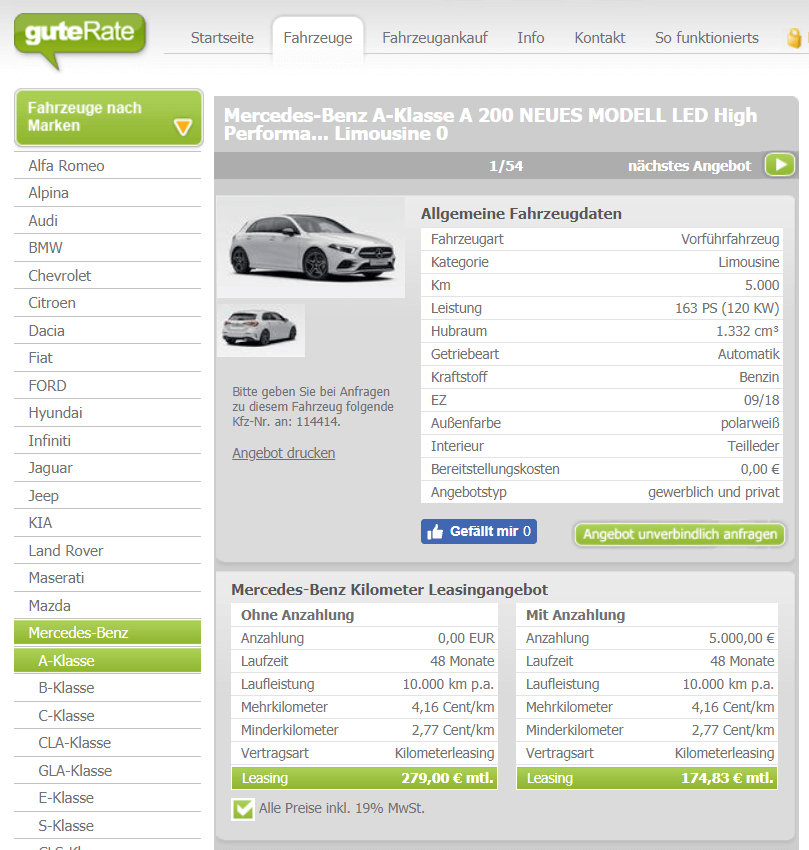Click the Ohne Anzahlung heading

(297, 615)
